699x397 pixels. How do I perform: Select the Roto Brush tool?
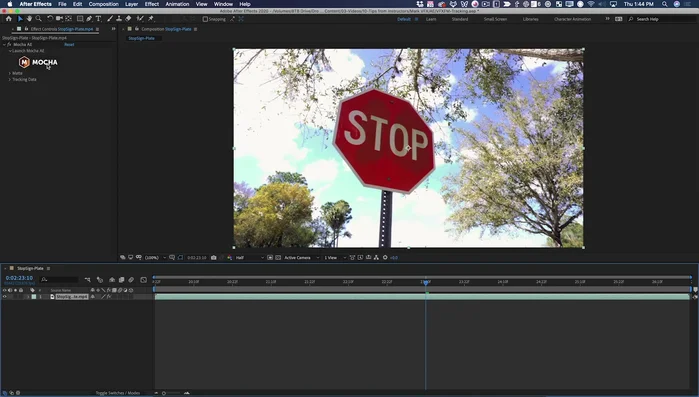(140, 19)
